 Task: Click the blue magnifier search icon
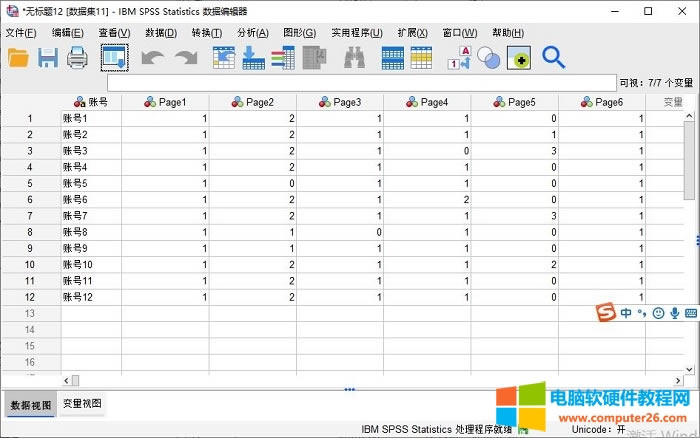[553, 57]
